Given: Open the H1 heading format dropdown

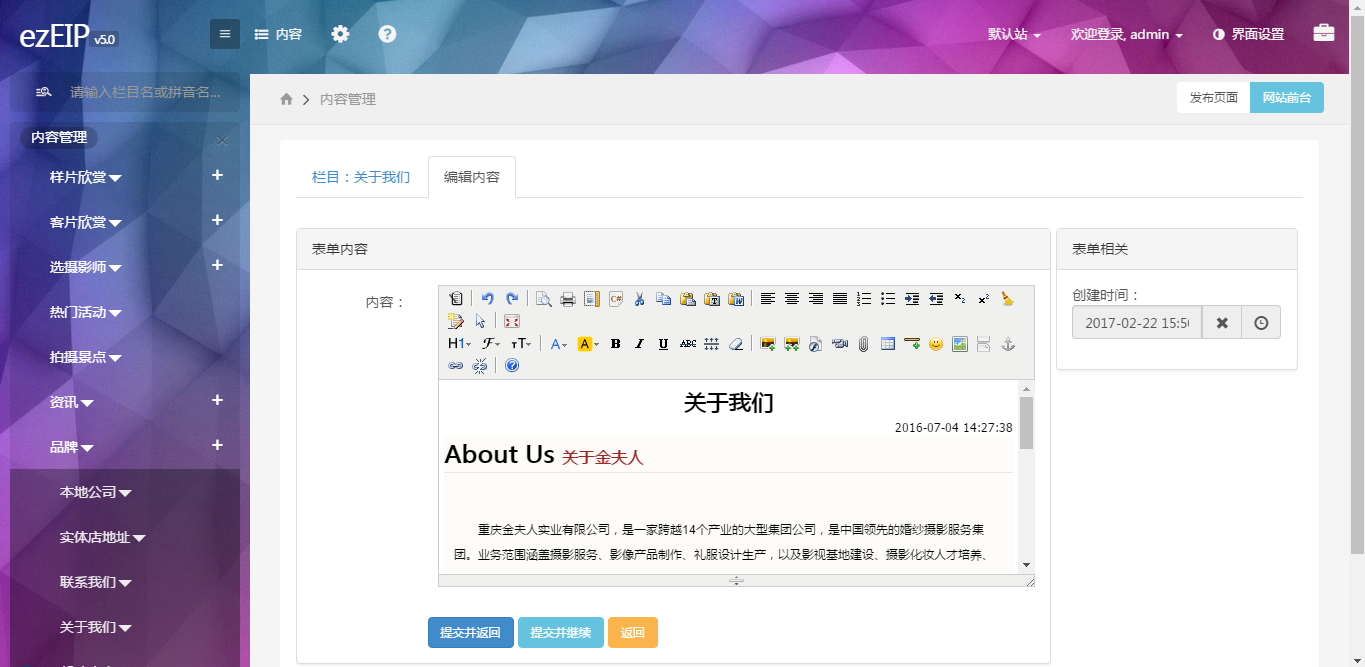Looking at the screenshot, I should pos(459,343).
